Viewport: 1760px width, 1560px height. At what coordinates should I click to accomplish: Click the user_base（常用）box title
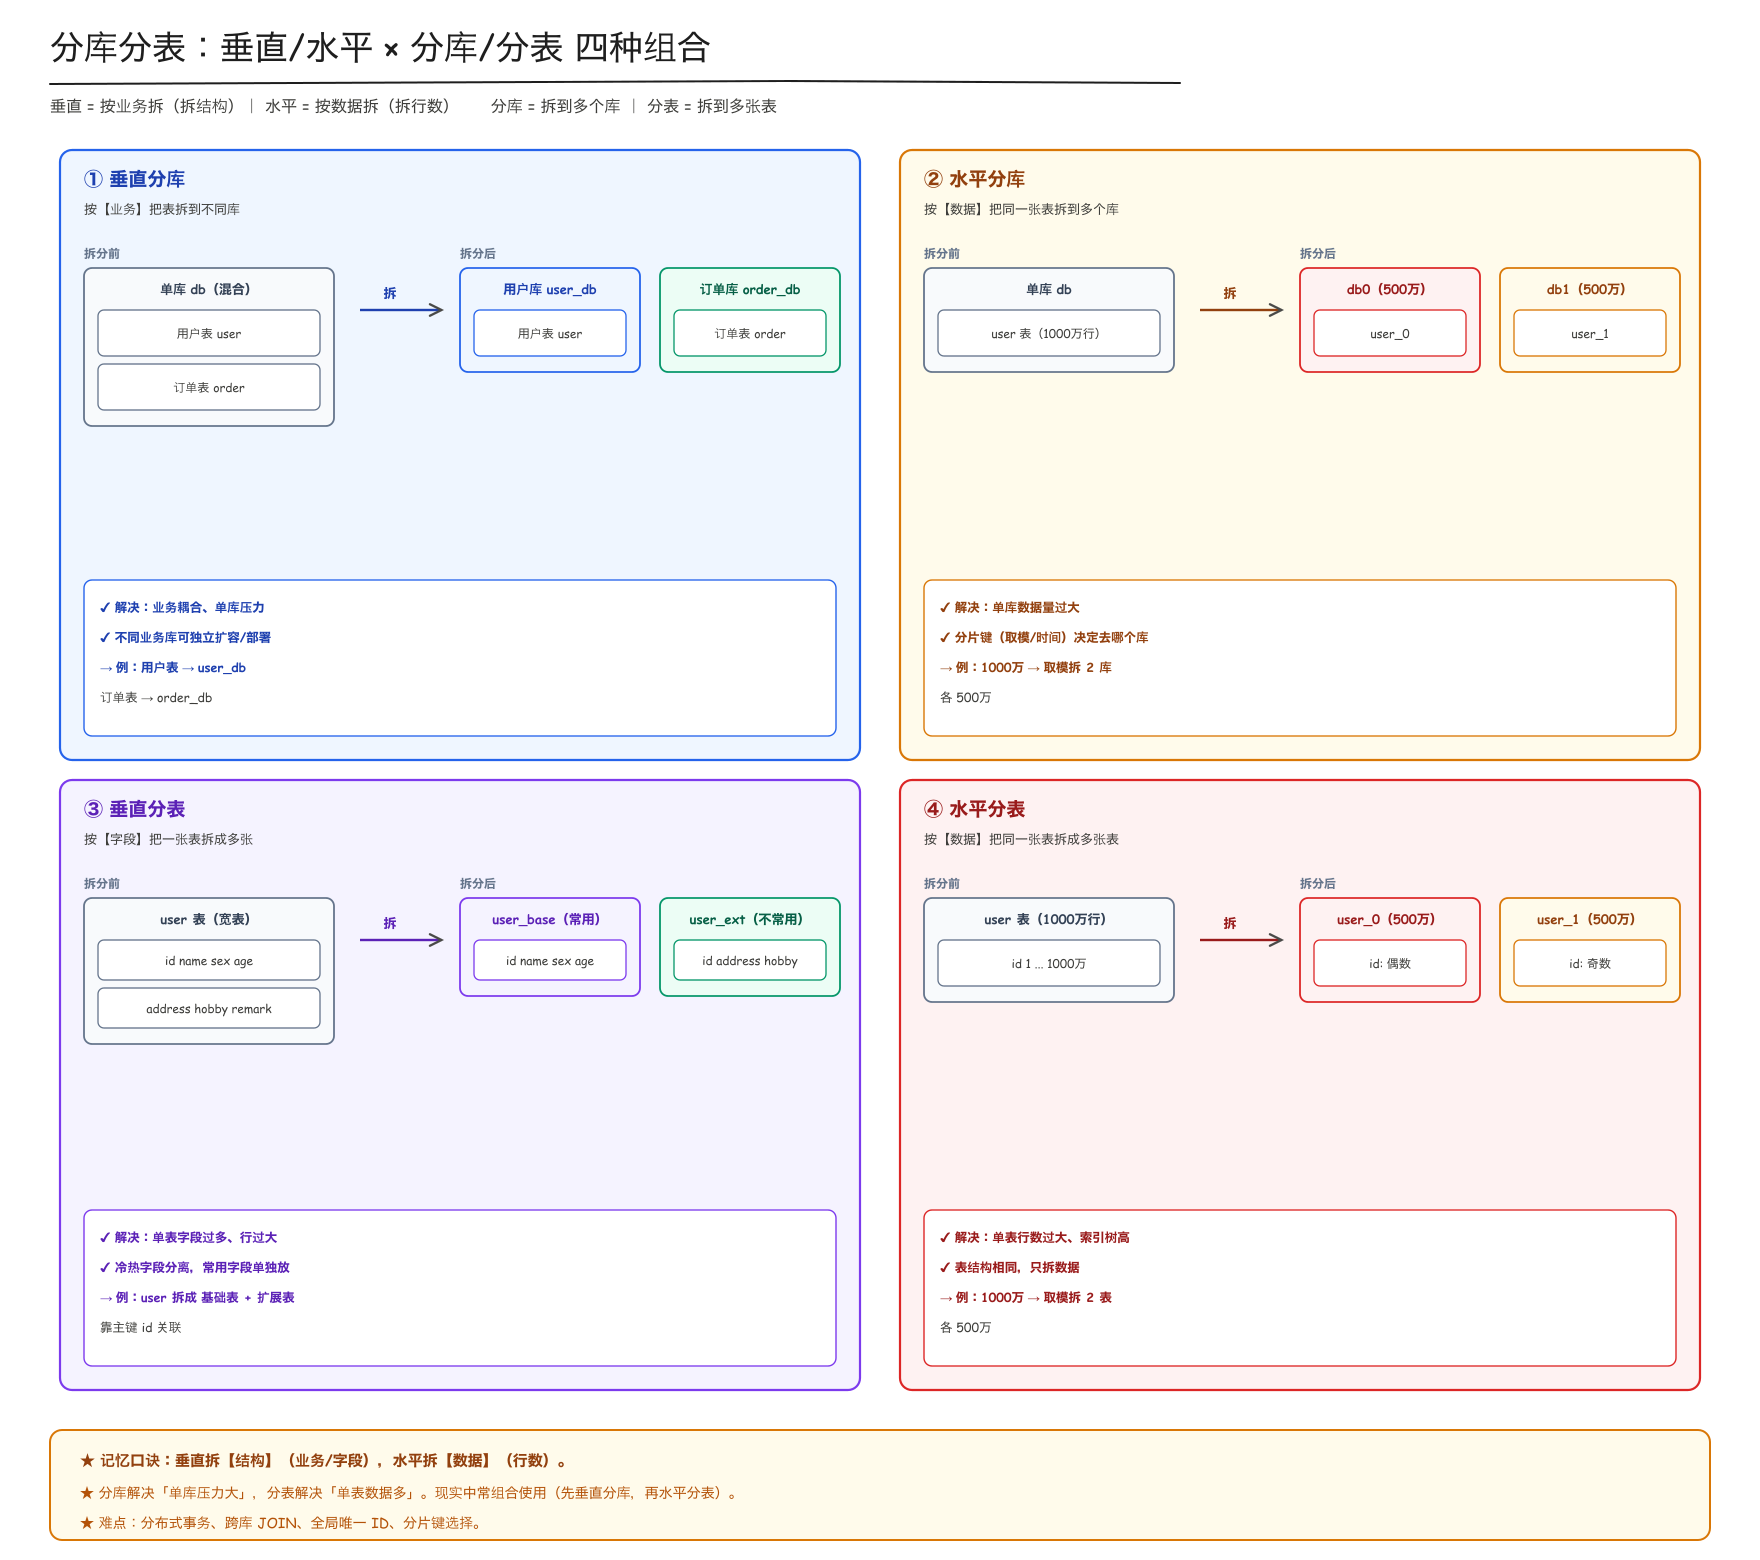pos(550,919)
